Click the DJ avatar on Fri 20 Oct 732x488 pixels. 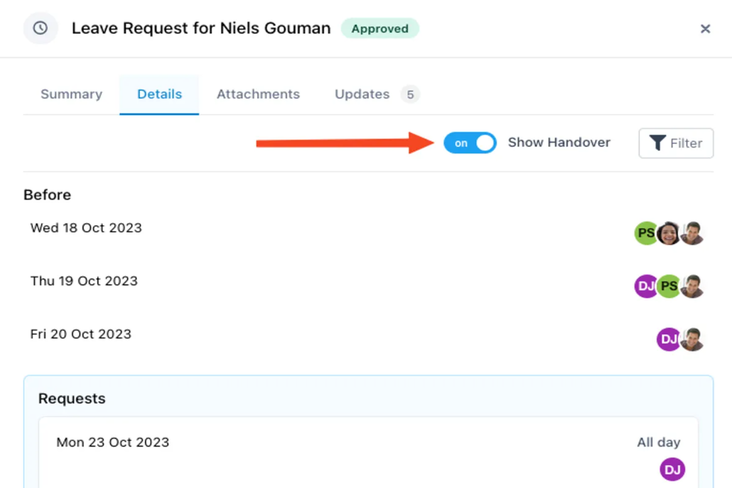point(668,340)
